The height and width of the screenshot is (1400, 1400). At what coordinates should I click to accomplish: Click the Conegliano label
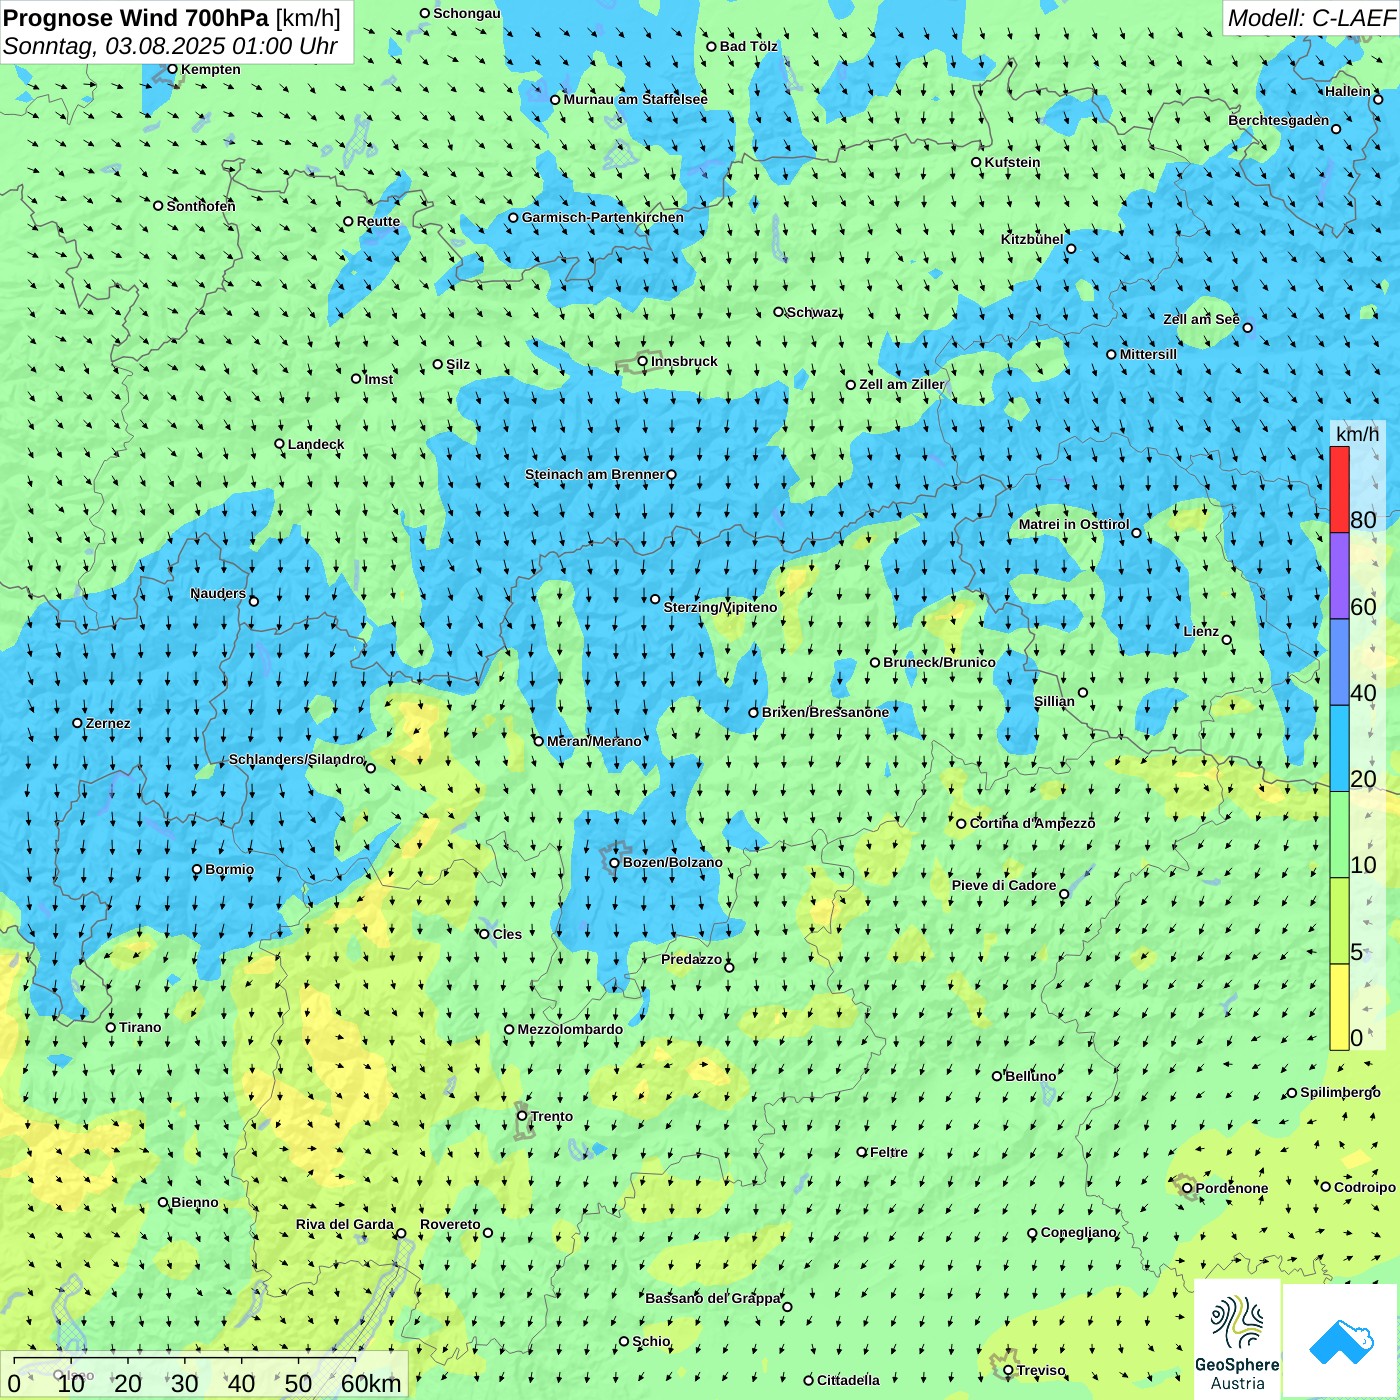pyautogui.click(x=1079, y=1232)
